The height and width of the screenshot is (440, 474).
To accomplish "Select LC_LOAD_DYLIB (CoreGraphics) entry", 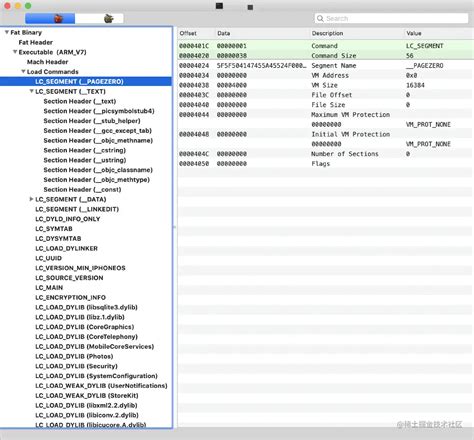I will (x=85, y=327).
